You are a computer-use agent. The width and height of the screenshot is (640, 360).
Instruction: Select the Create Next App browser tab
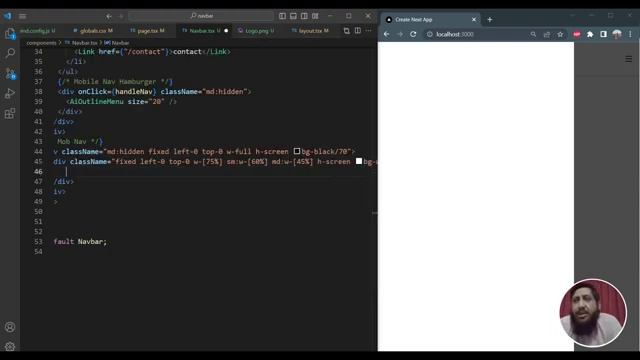[x=431, y=20]
